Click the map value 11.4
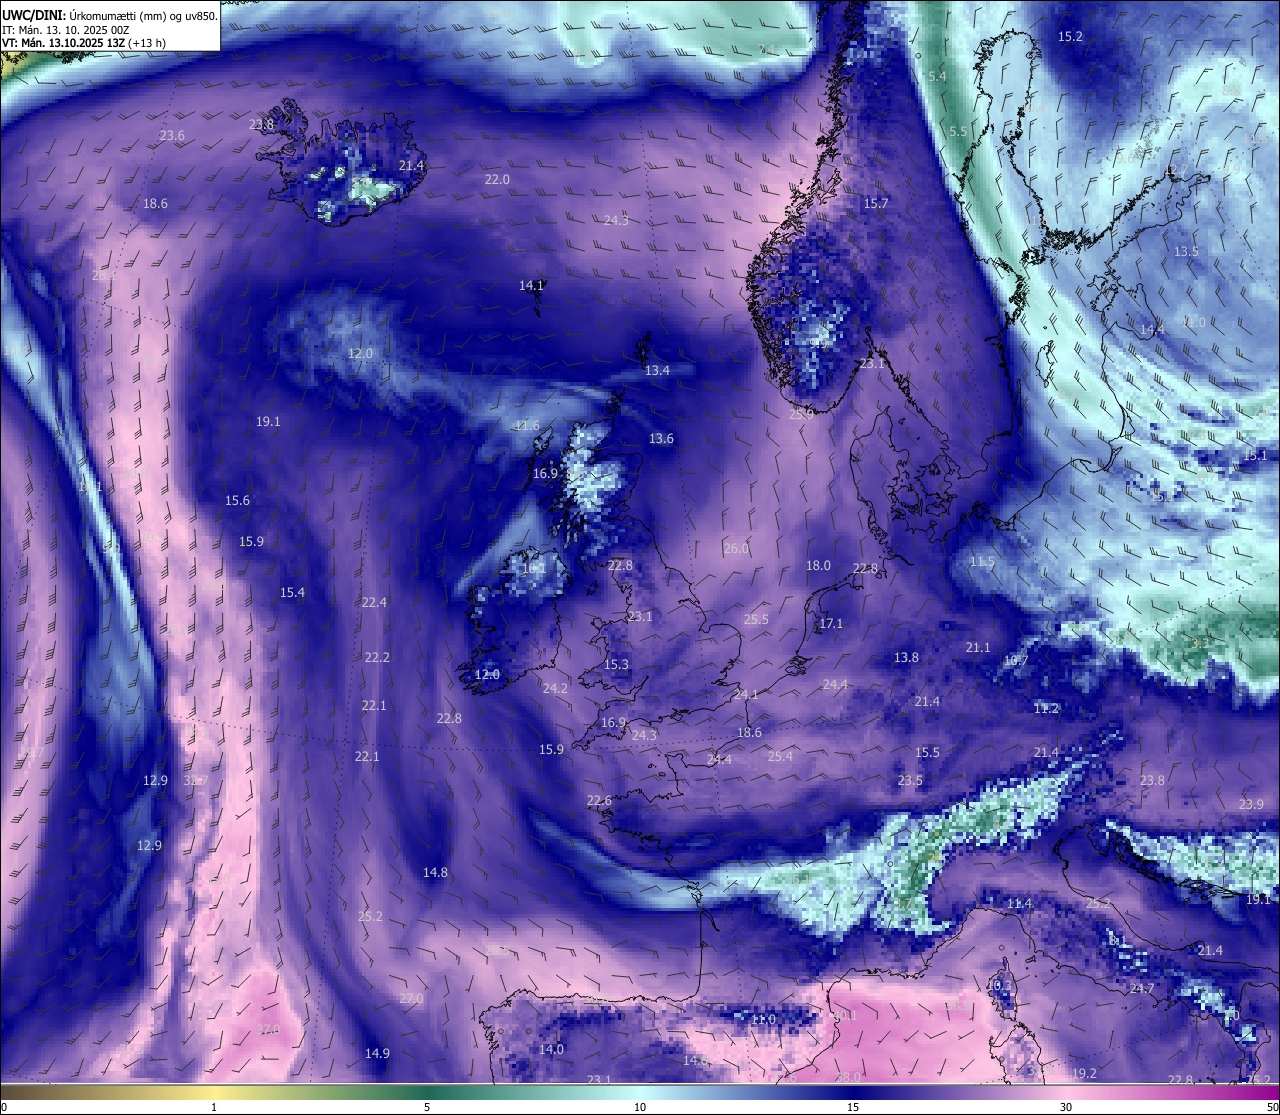 point(1019,904)
